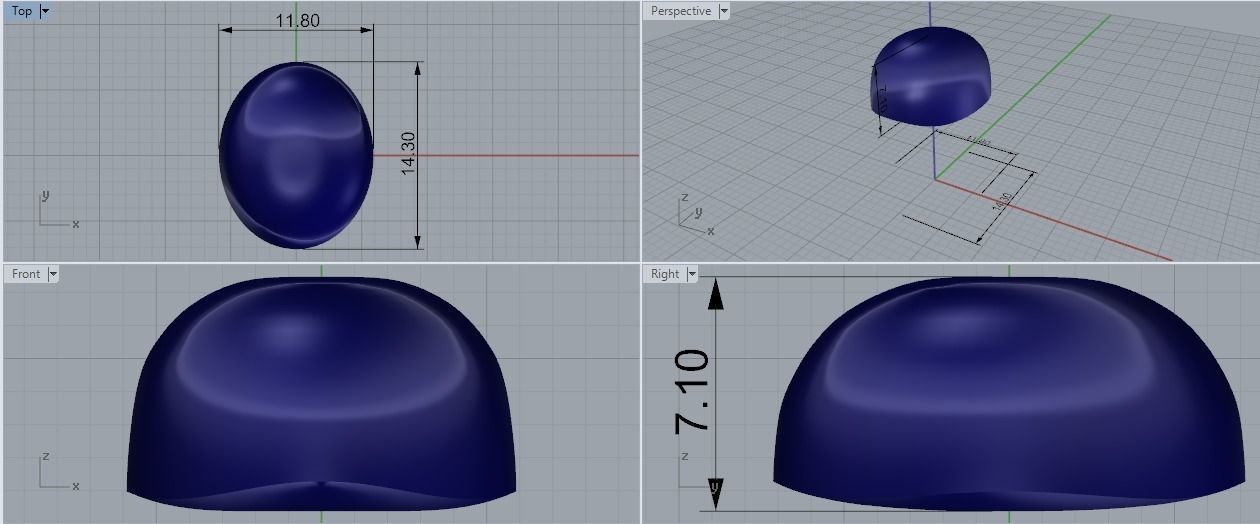Select the 14.30 dimension text in Top view
Screen dimensions: 1260x524
408,154
